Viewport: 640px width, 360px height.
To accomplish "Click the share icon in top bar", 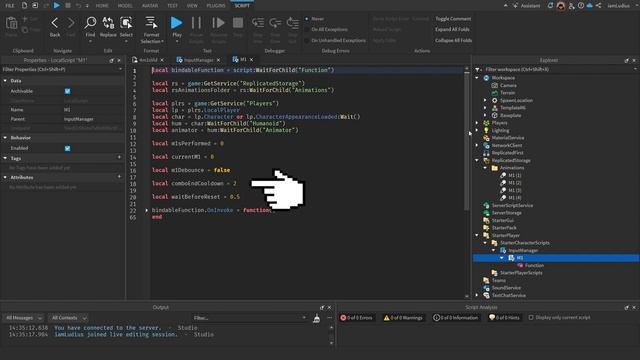I will (x=599, y=5).
